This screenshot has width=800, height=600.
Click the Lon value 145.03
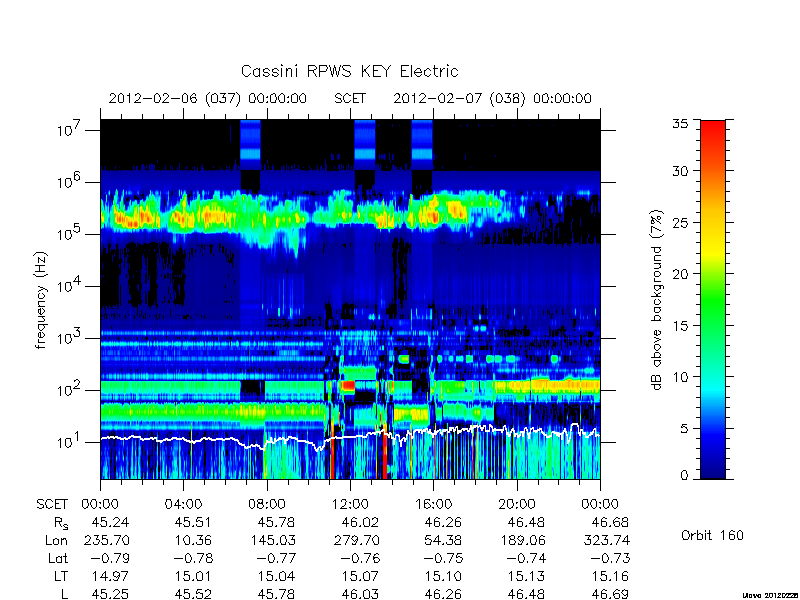[x=272, y=540]
